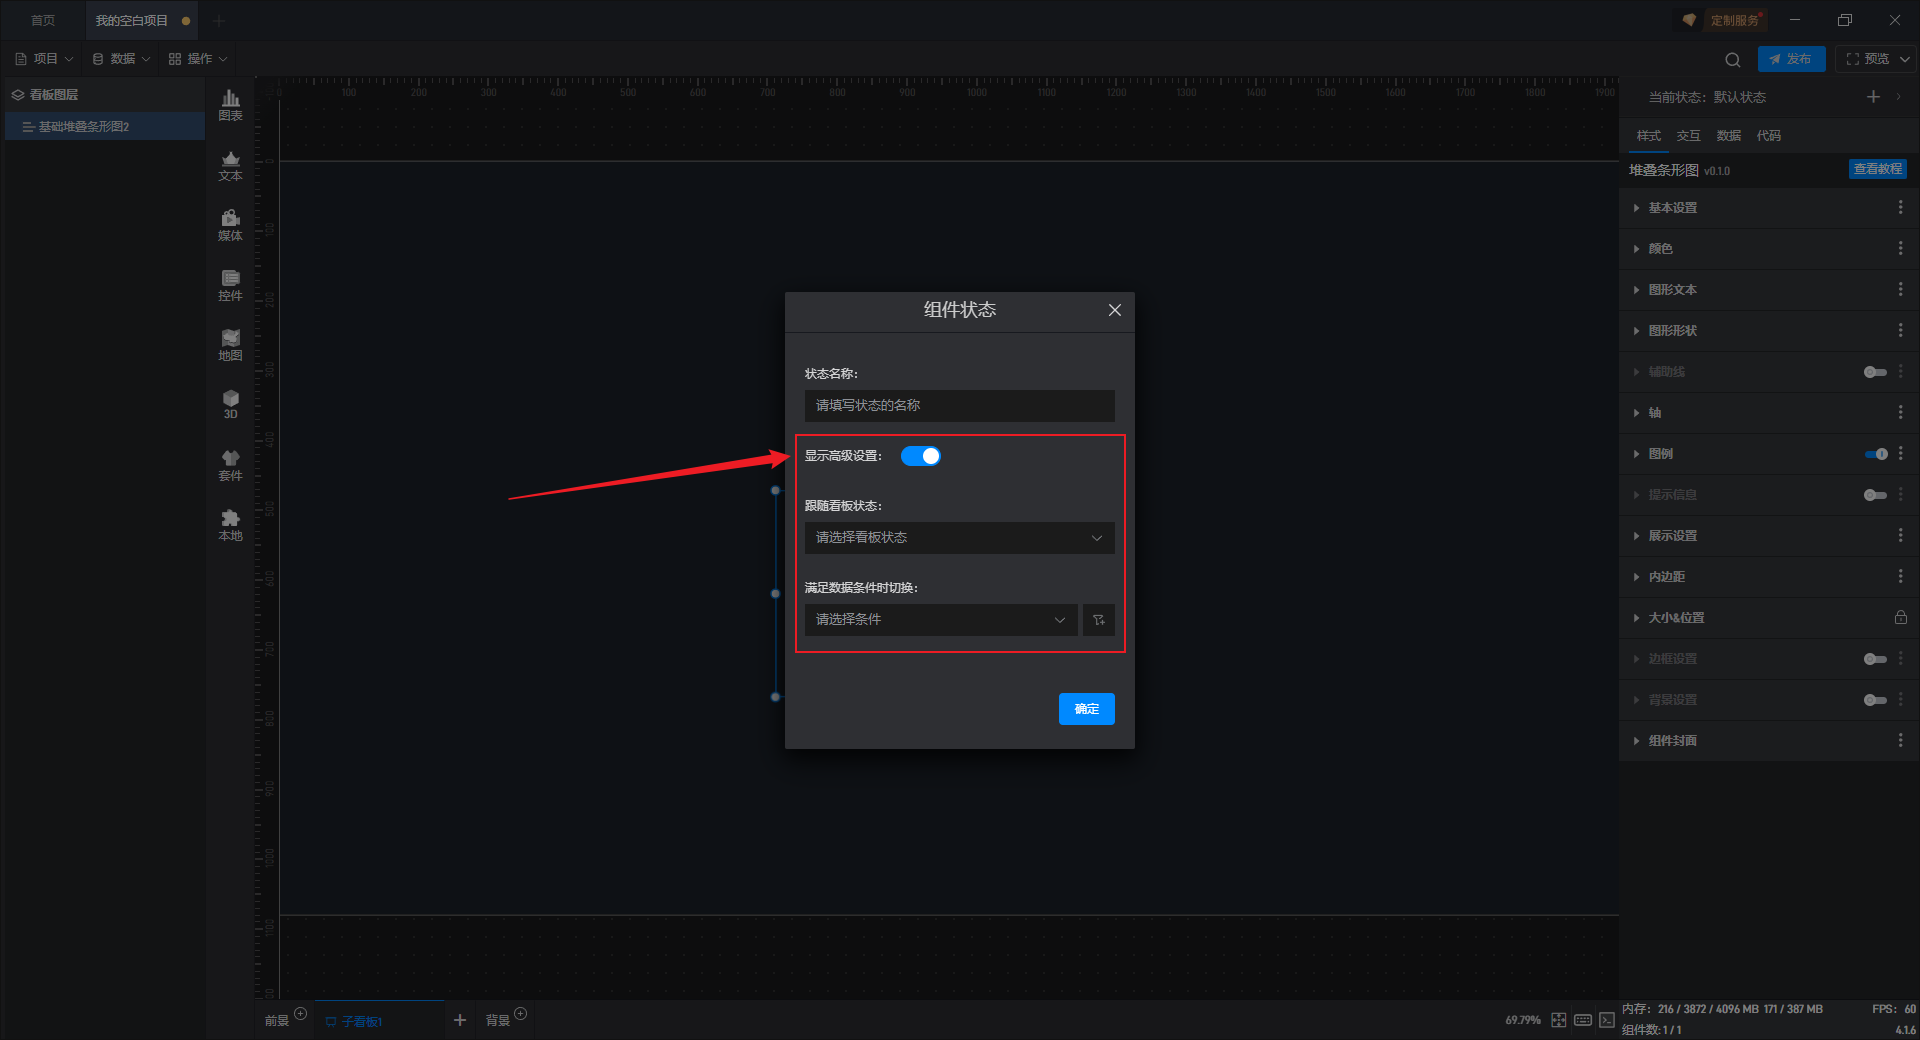Enable the 背景设置 toggle
1920x1040 pixels.
(x=1875, y=700)
